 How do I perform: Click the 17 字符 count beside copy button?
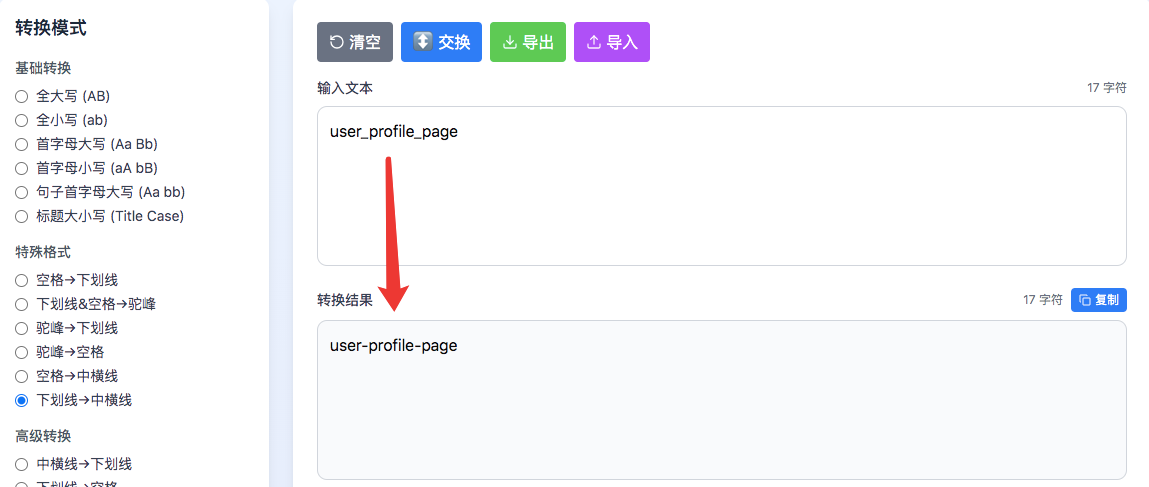point(1043,300)
